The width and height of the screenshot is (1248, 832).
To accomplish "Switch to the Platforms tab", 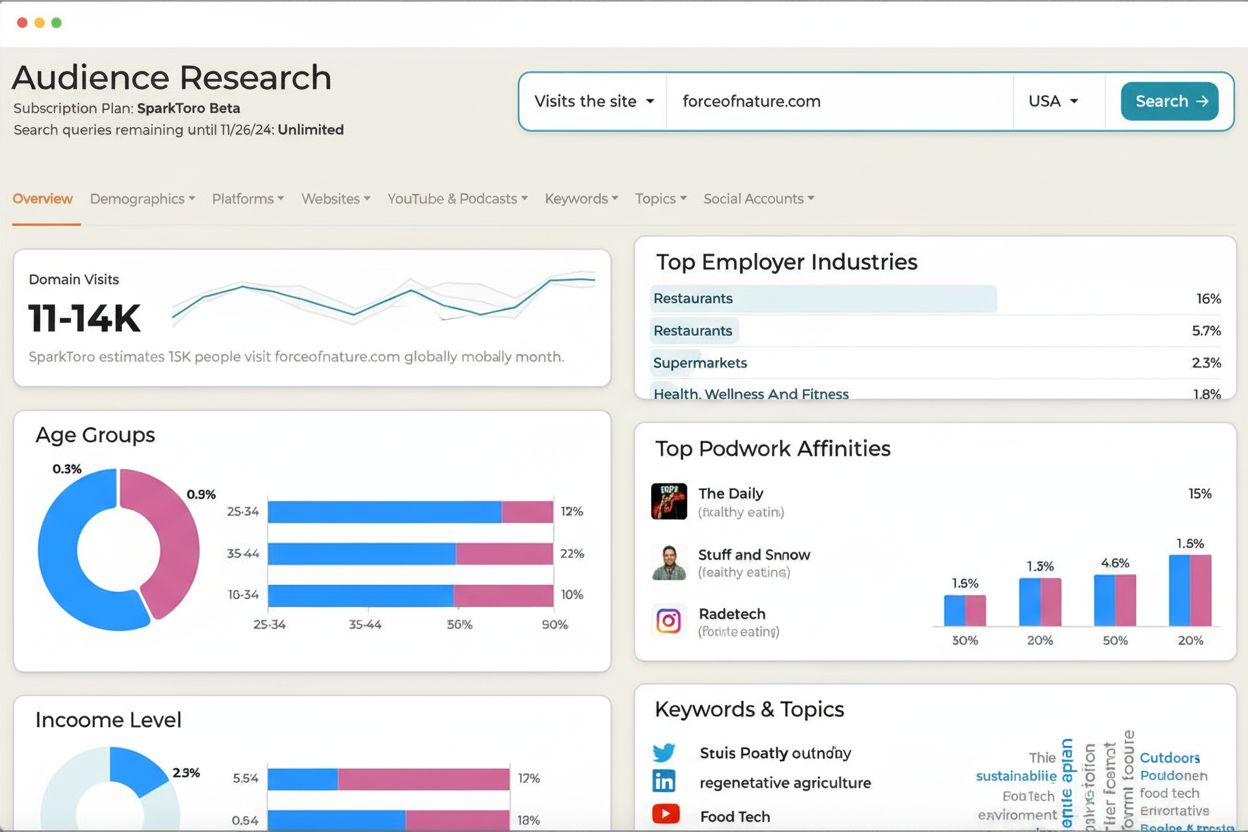I will [x=247, y=198].
